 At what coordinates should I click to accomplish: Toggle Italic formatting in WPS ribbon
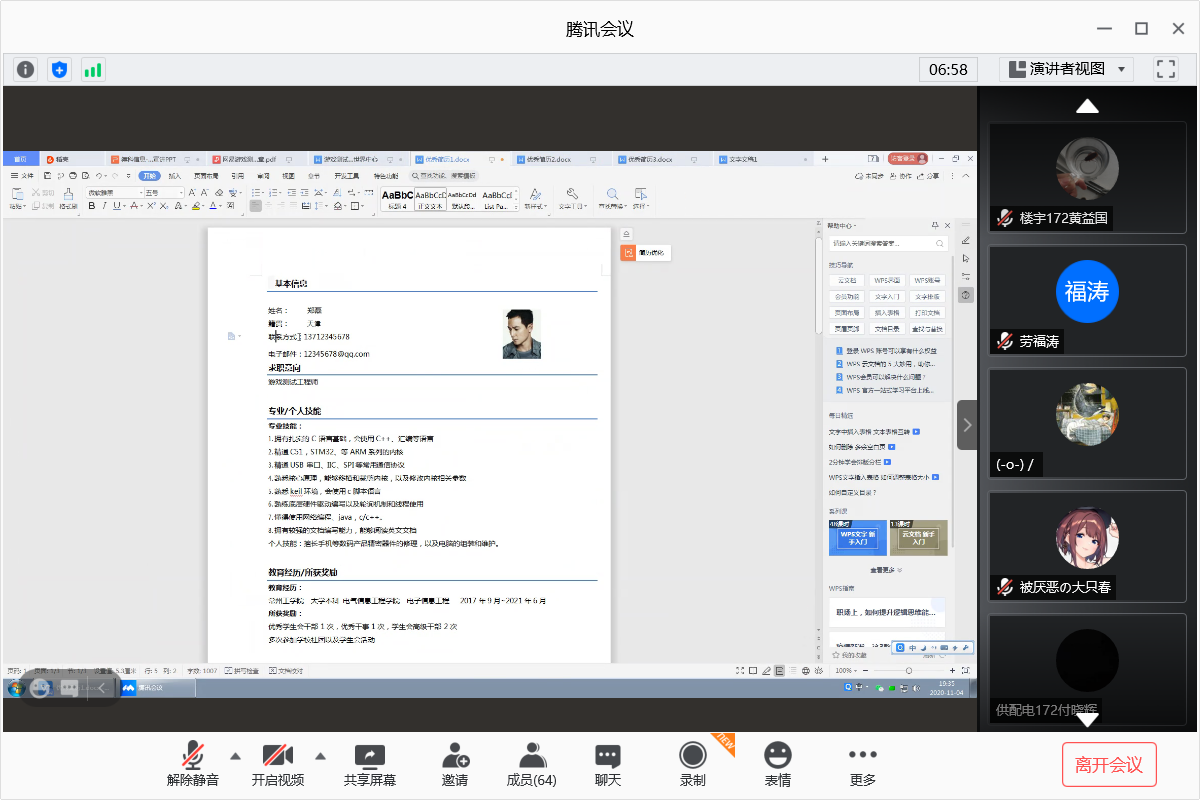104,206
